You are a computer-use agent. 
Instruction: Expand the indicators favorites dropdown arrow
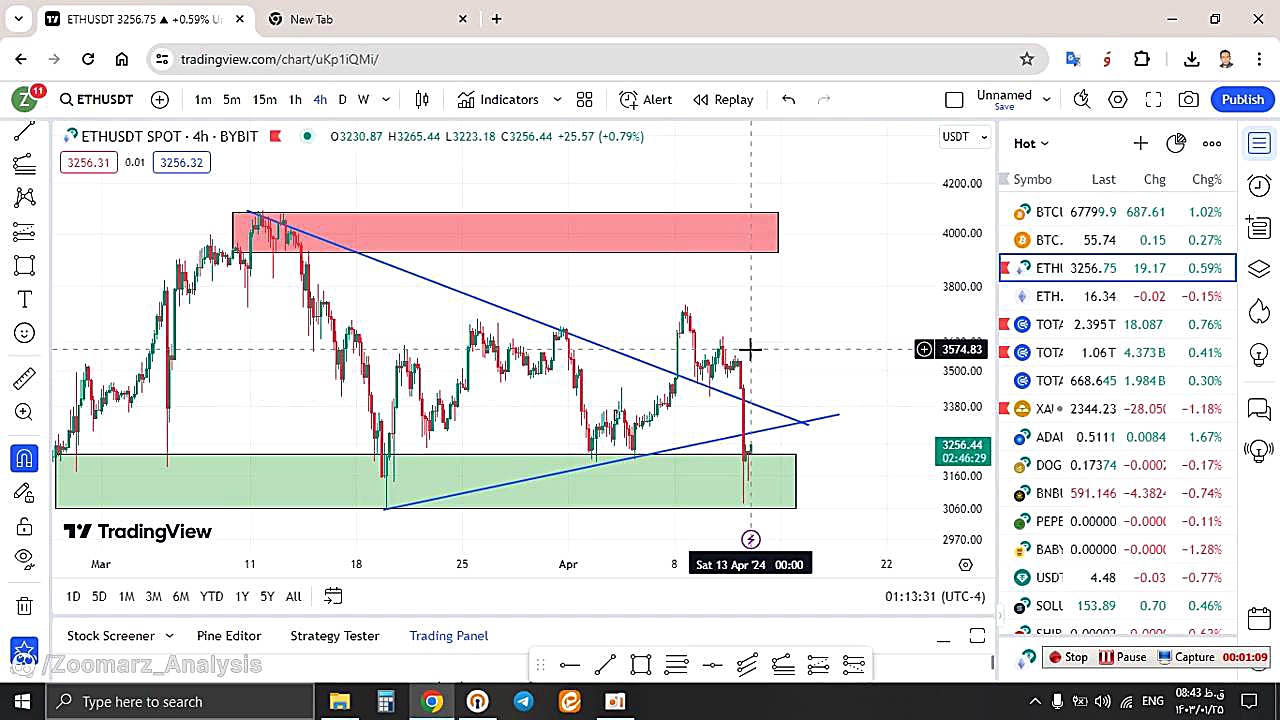coord(557,99)
